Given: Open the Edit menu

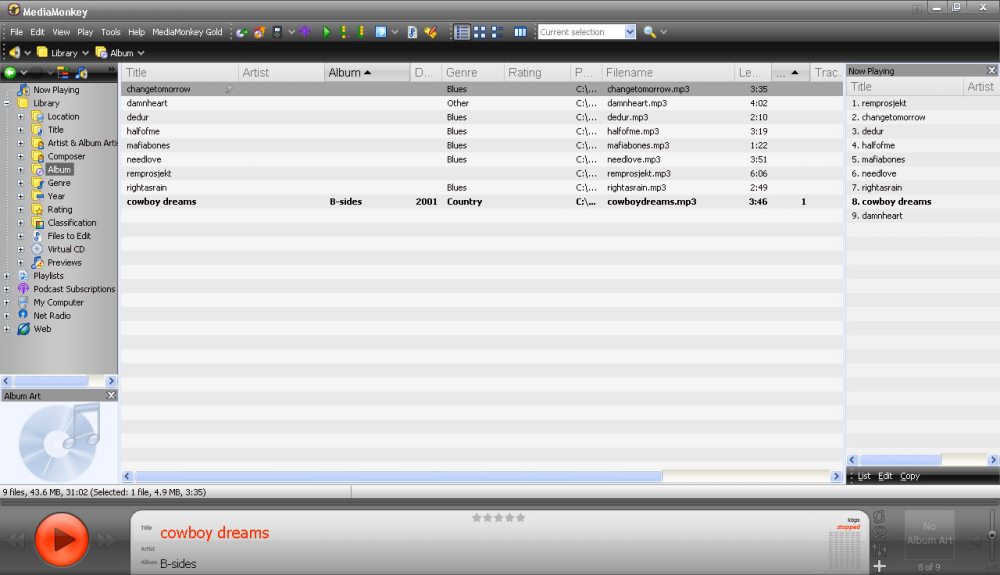Looking at the screenshot, I should pos(38,32).
